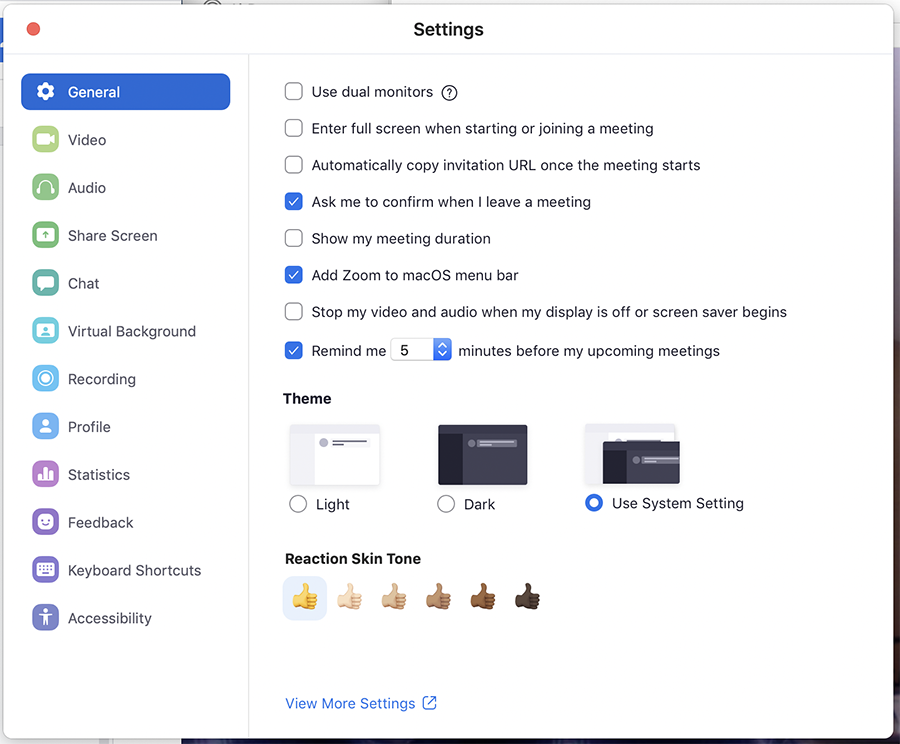900x744 pixels.
Task: Open the Chat settings section
Action: point(82,283)
